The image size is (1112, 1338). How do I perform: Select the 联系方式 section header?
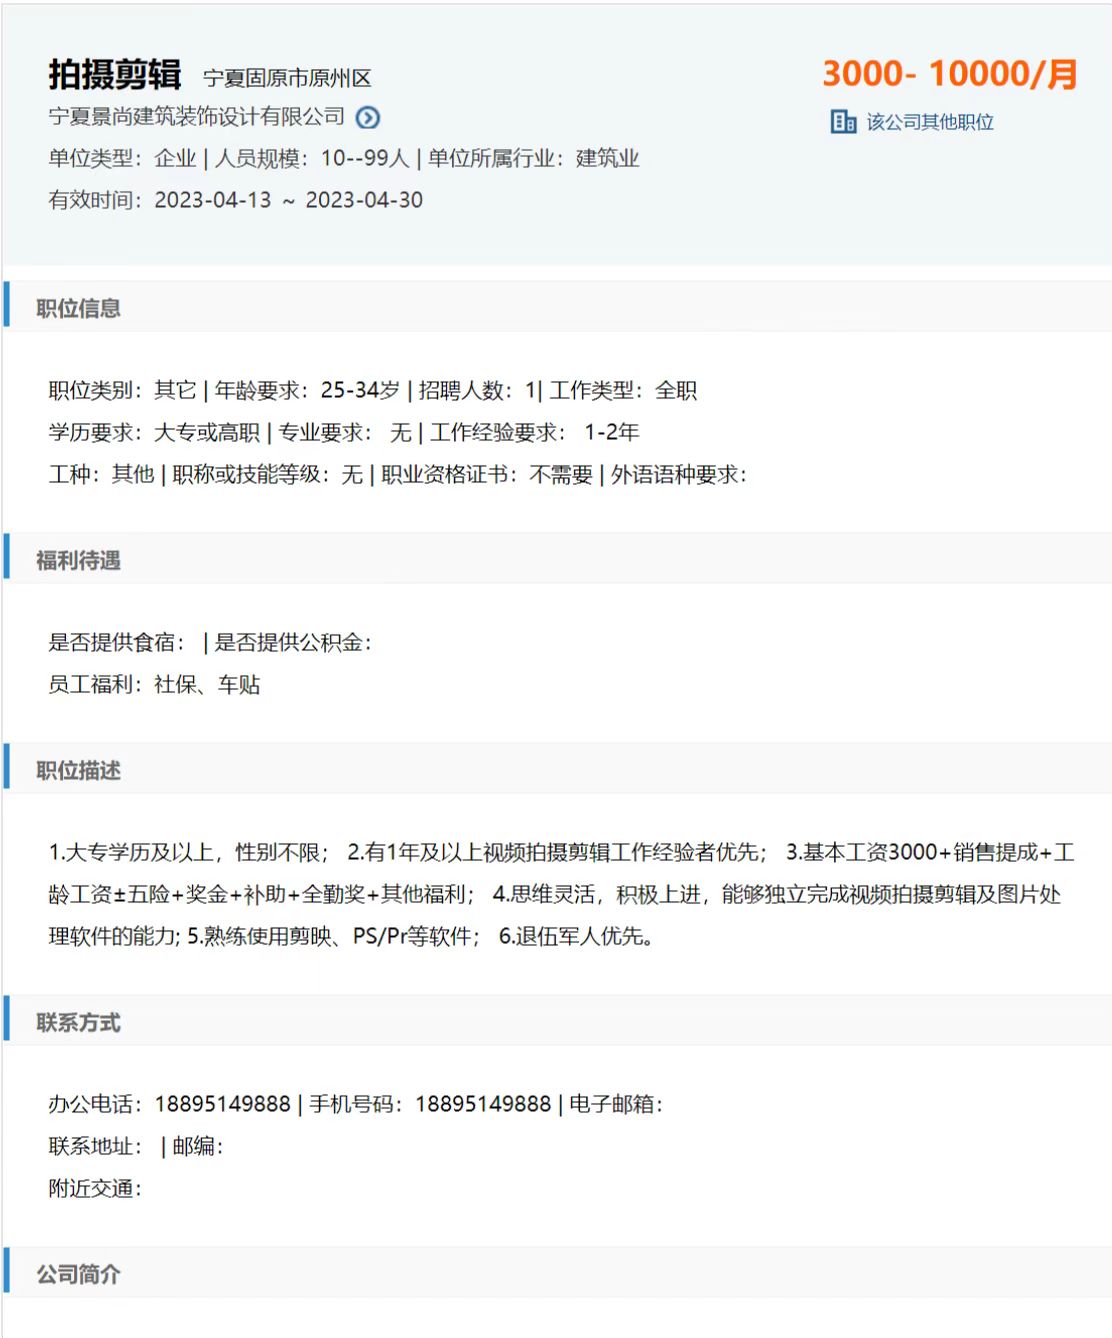(78, 1022)
